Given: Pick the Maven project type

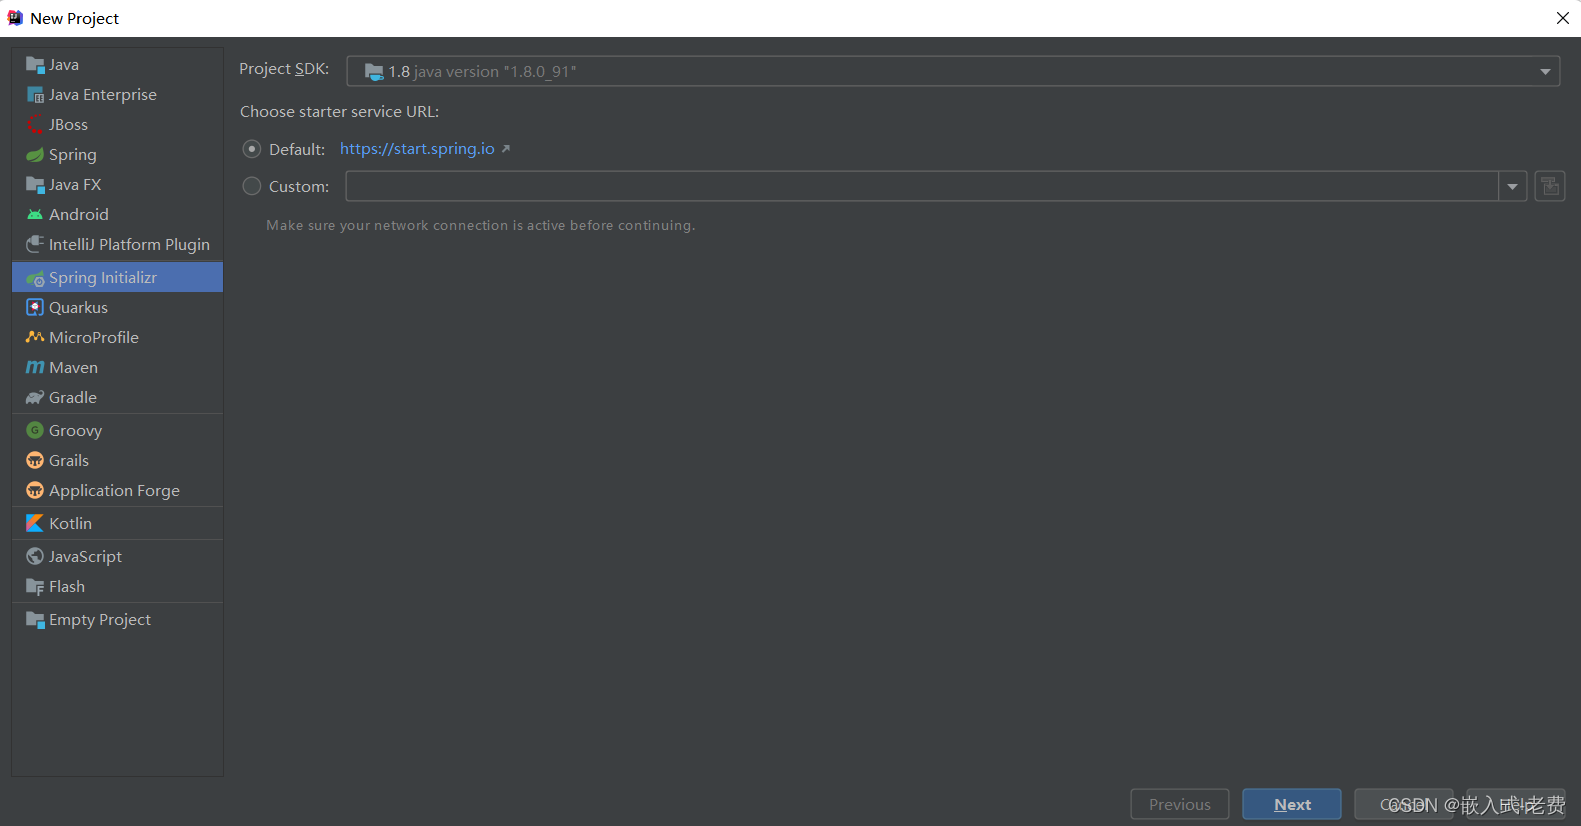Looking at the screenshot, I should click(117, 368).
